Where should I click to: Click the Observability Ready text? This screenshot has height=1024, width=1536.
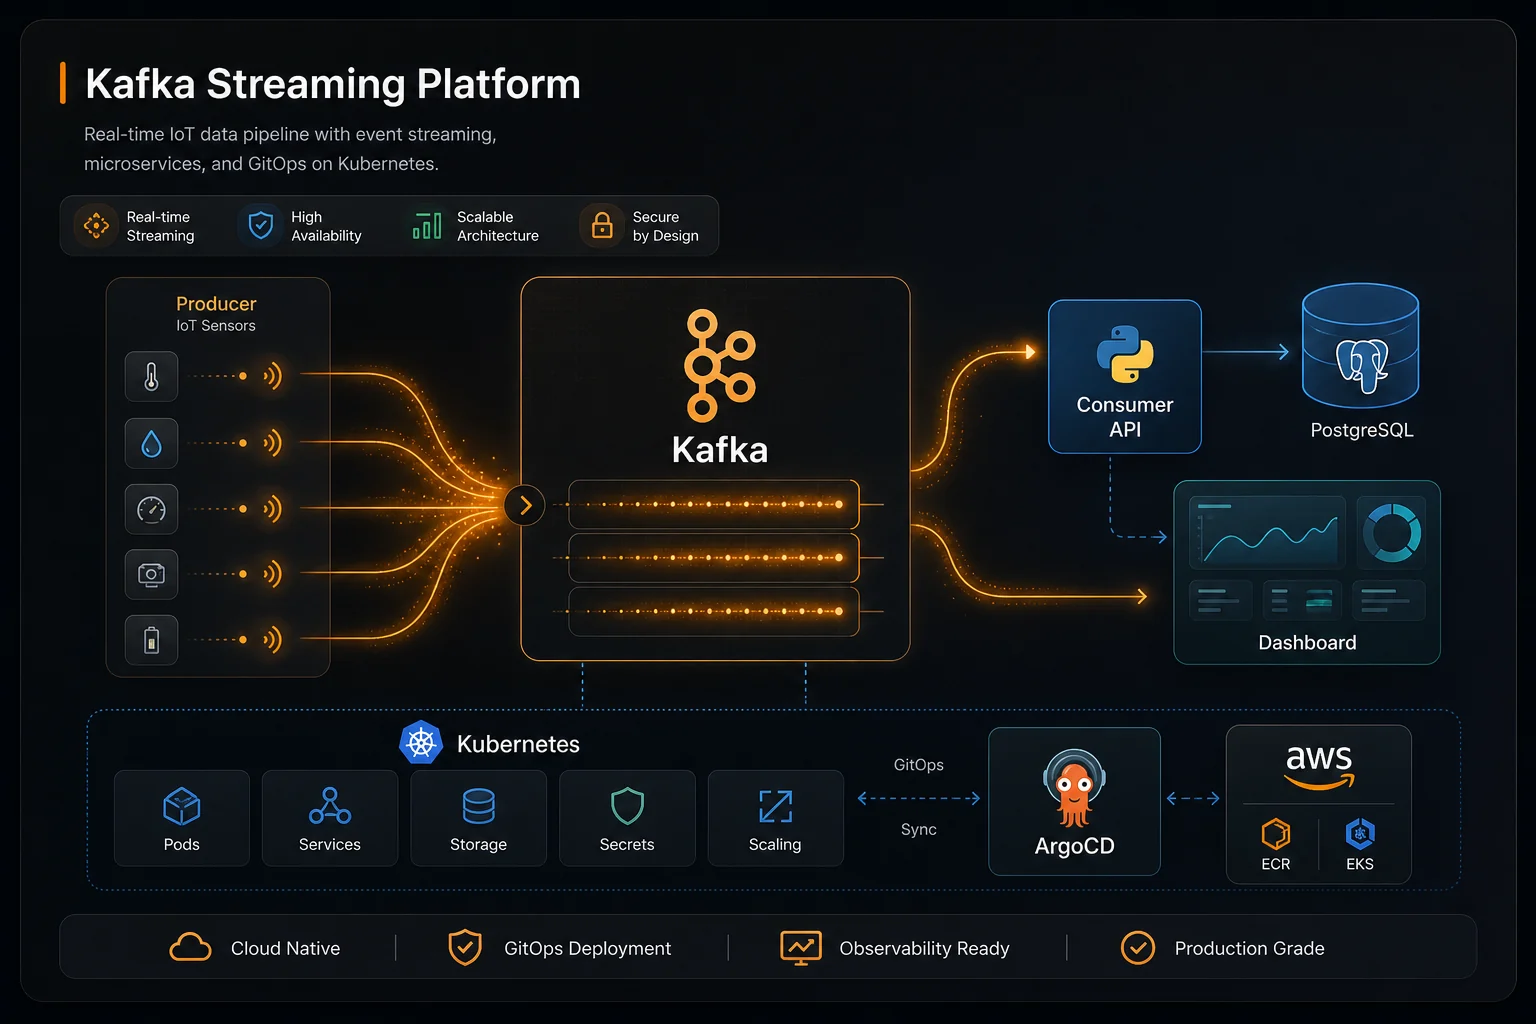(924, 948)
